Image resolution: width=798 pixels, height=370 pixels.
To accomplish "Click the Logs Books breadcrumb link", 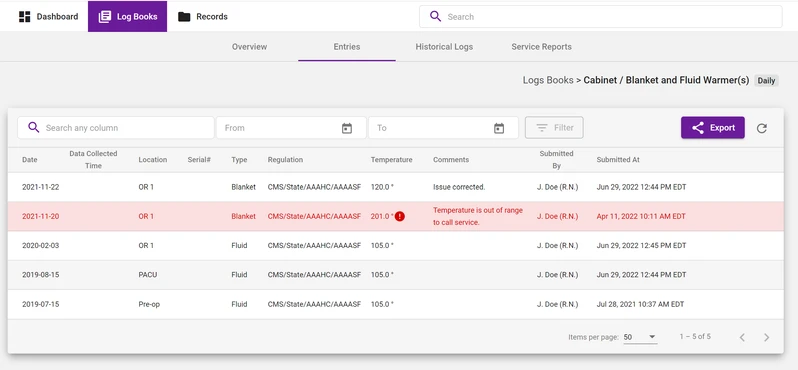I will (548, 80).
